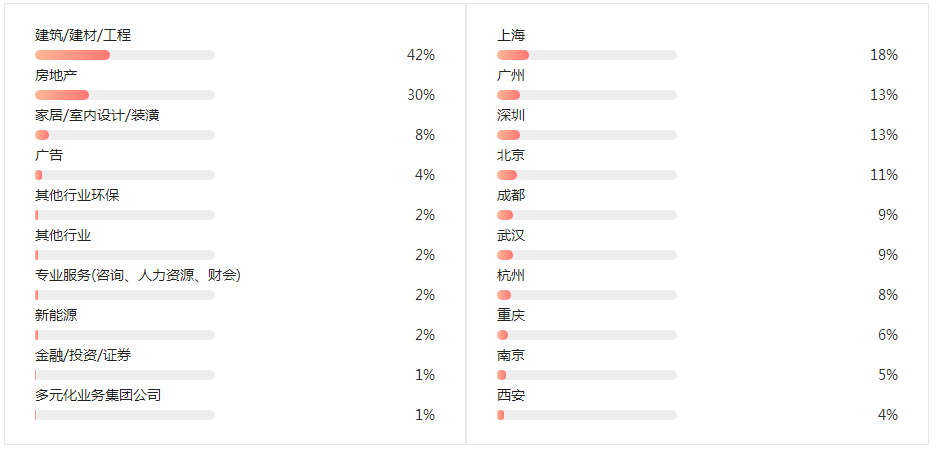Select the 杭州 city label
This screenshot has width=938, height=452.
coord(511,276)
